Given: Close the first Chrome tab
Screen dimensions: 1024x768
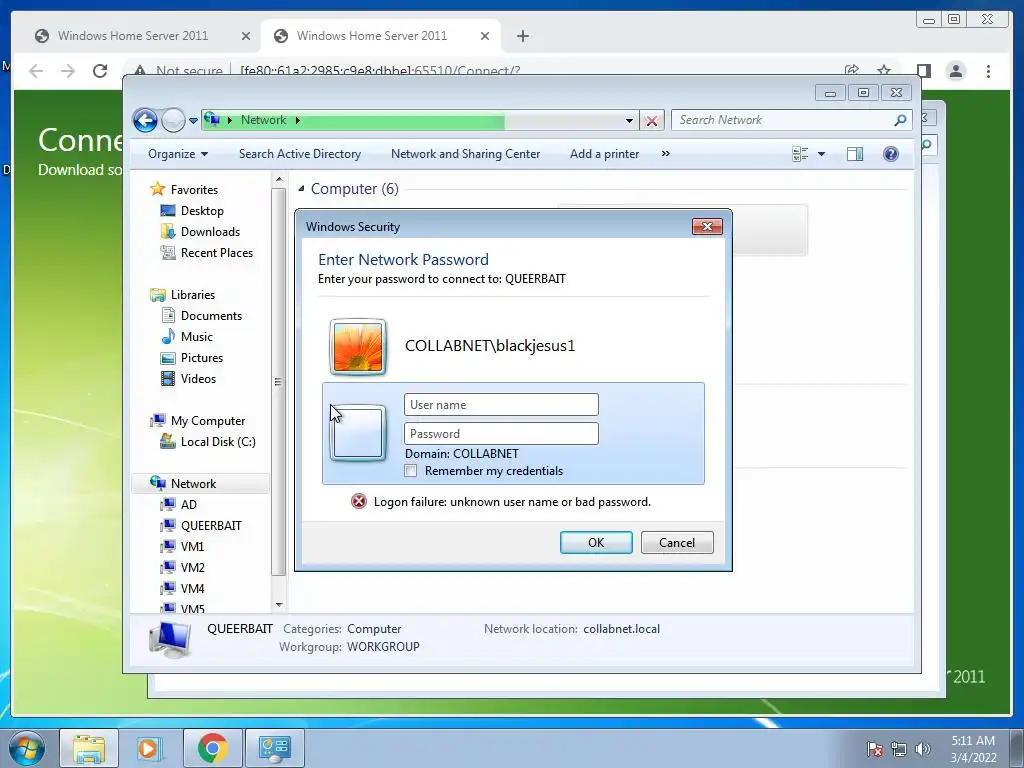Looking at the screenshot, I should coord(246,37).
